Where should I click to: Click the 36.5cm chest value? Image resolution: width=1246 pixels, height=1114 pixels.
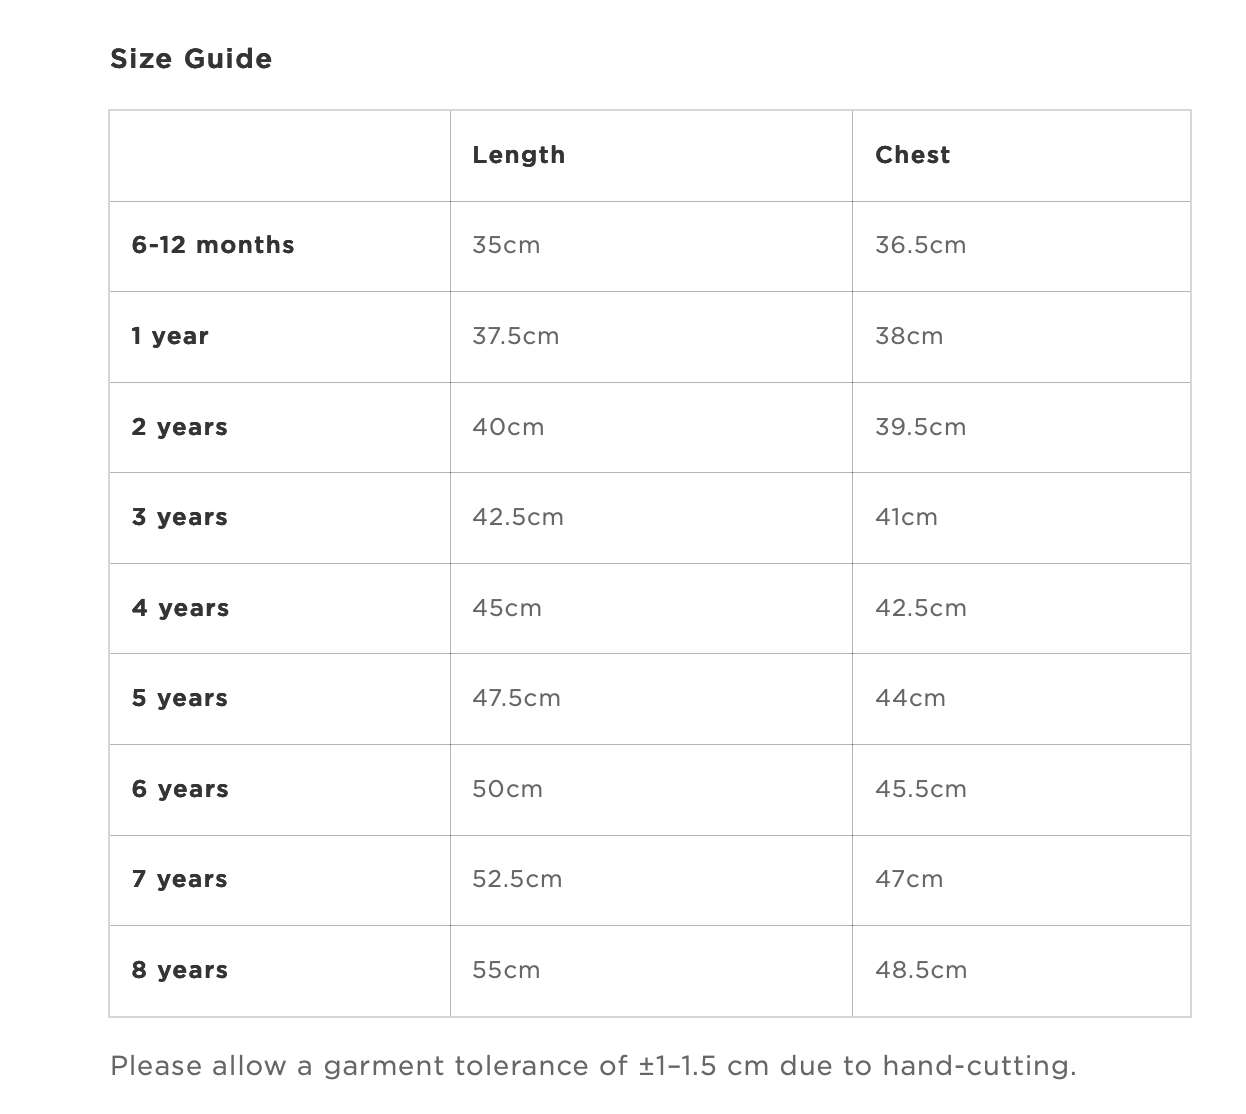920,245
